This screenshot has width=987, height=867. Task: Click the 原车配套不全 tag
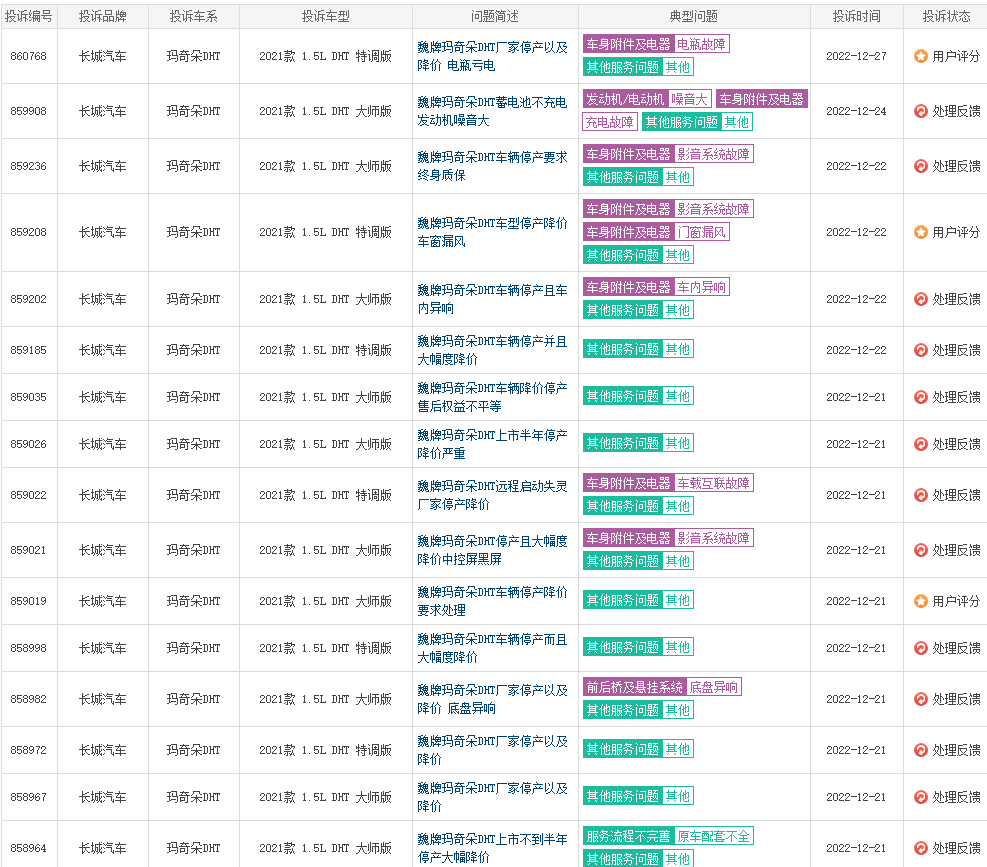(714, 836)
